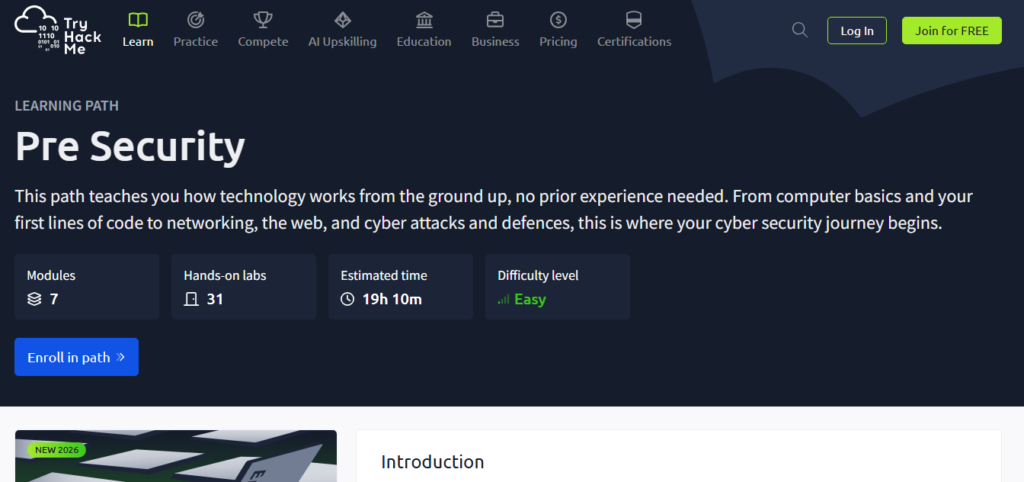Open the Learn menu label
Image resolution: width=1024 pixels, height=482 pixels.
pyautogui.click(x=138, y=42)
